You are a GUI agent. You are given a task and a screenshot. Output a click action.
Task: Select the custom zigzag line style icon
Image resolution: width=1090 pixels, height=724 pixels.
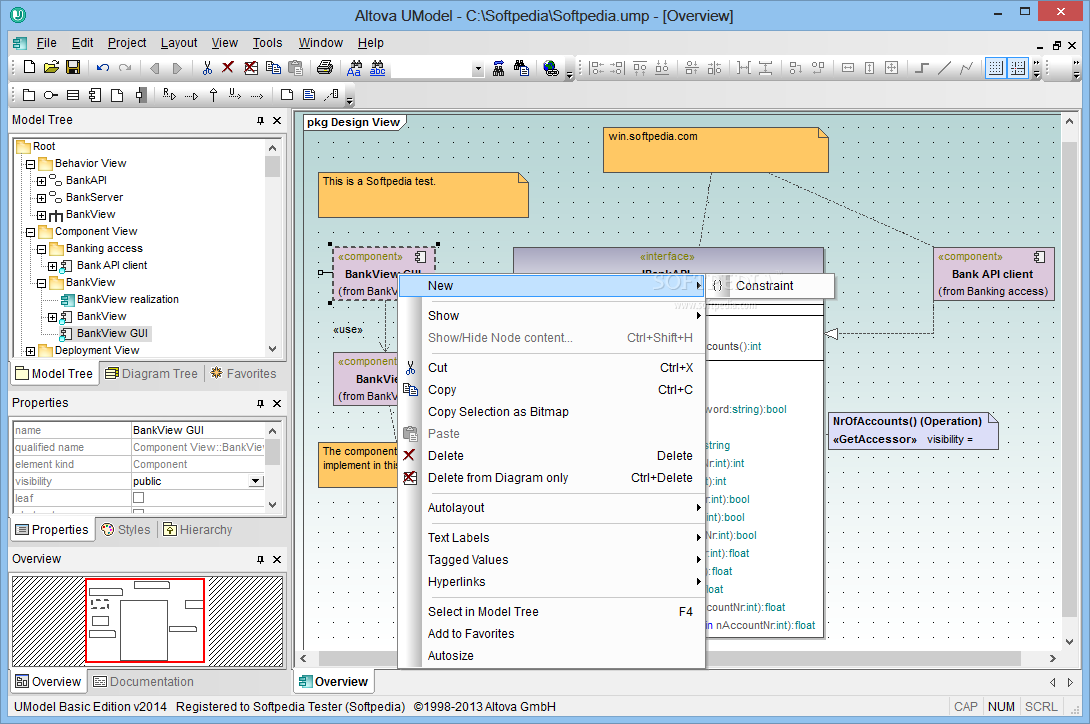click(966, 67)
